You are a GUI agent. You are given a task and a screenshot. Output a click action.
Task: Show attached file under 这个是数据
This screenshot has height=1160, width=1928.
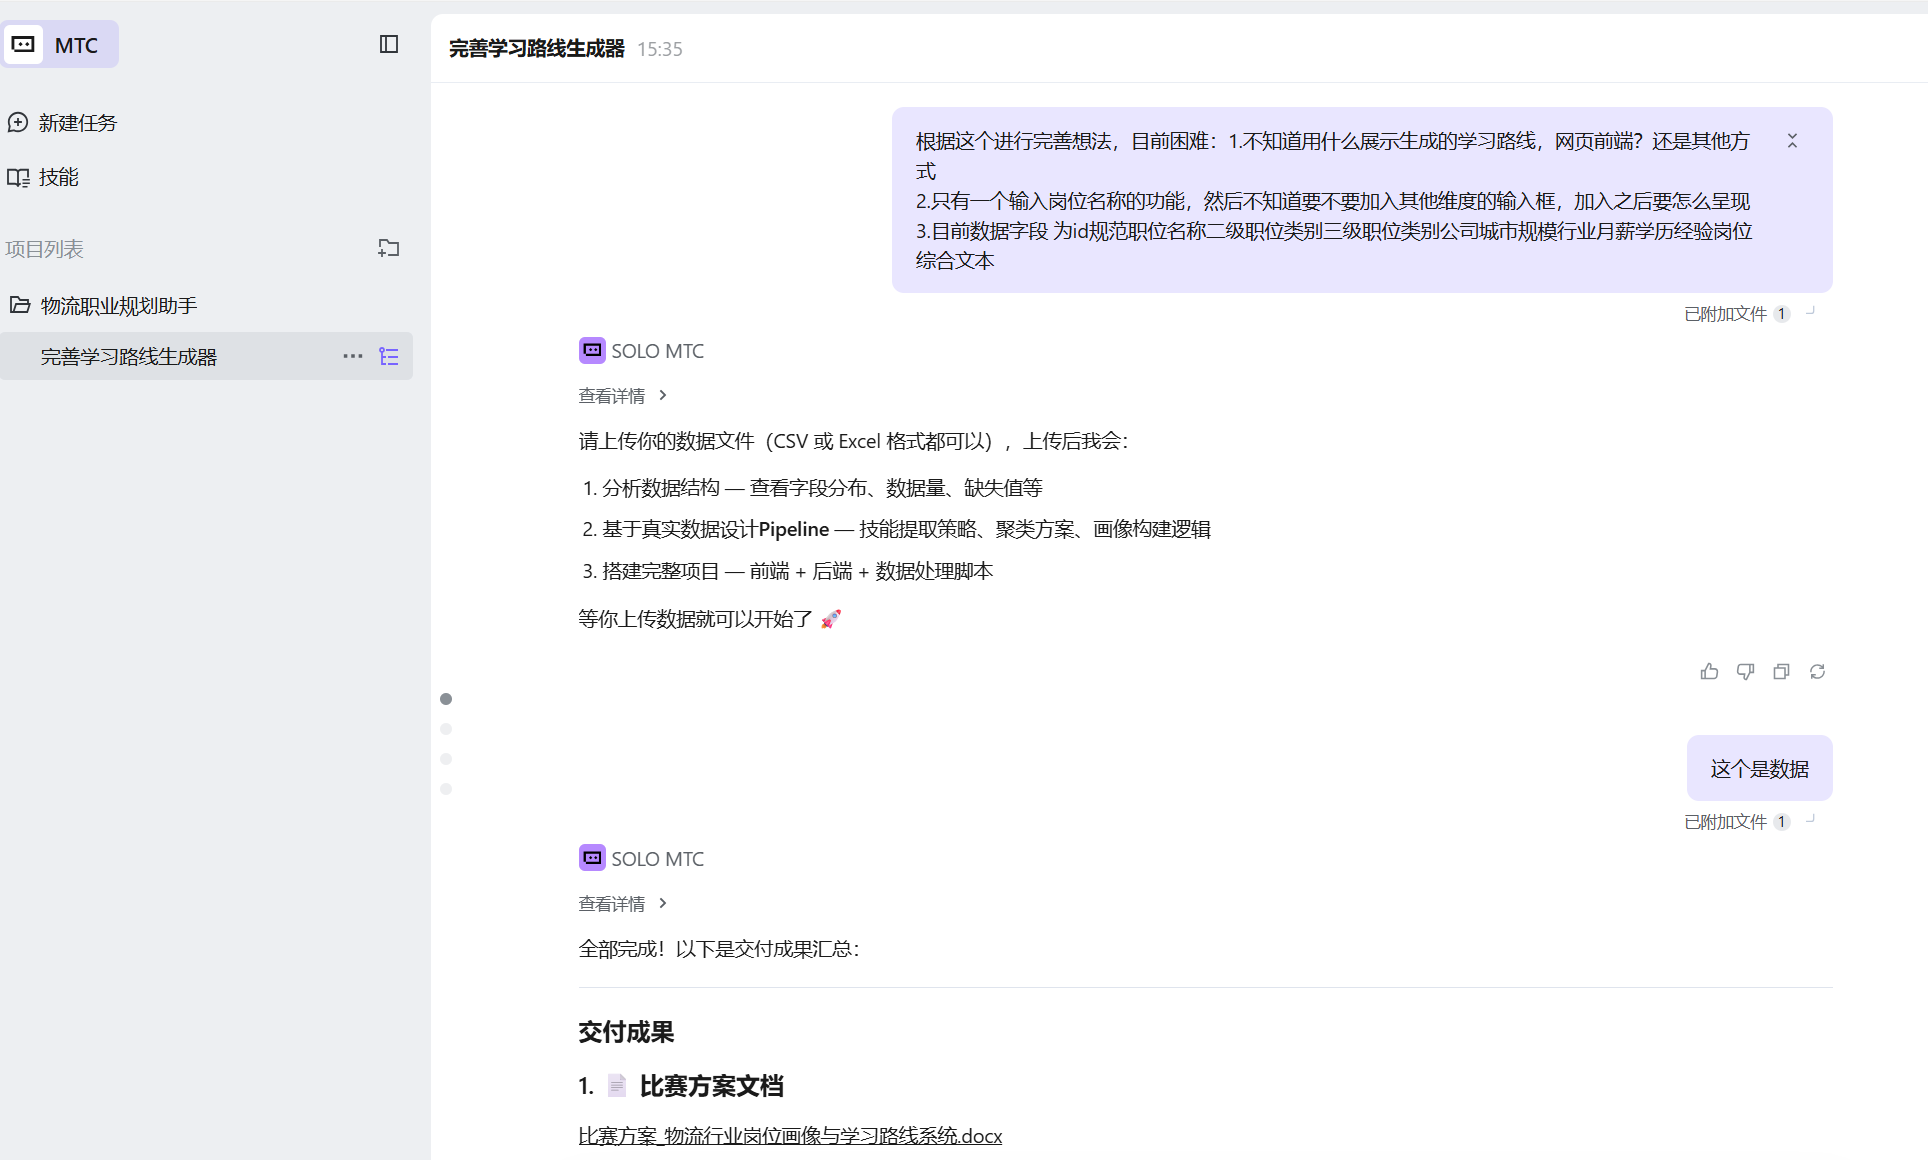[x=1736, y=822]
